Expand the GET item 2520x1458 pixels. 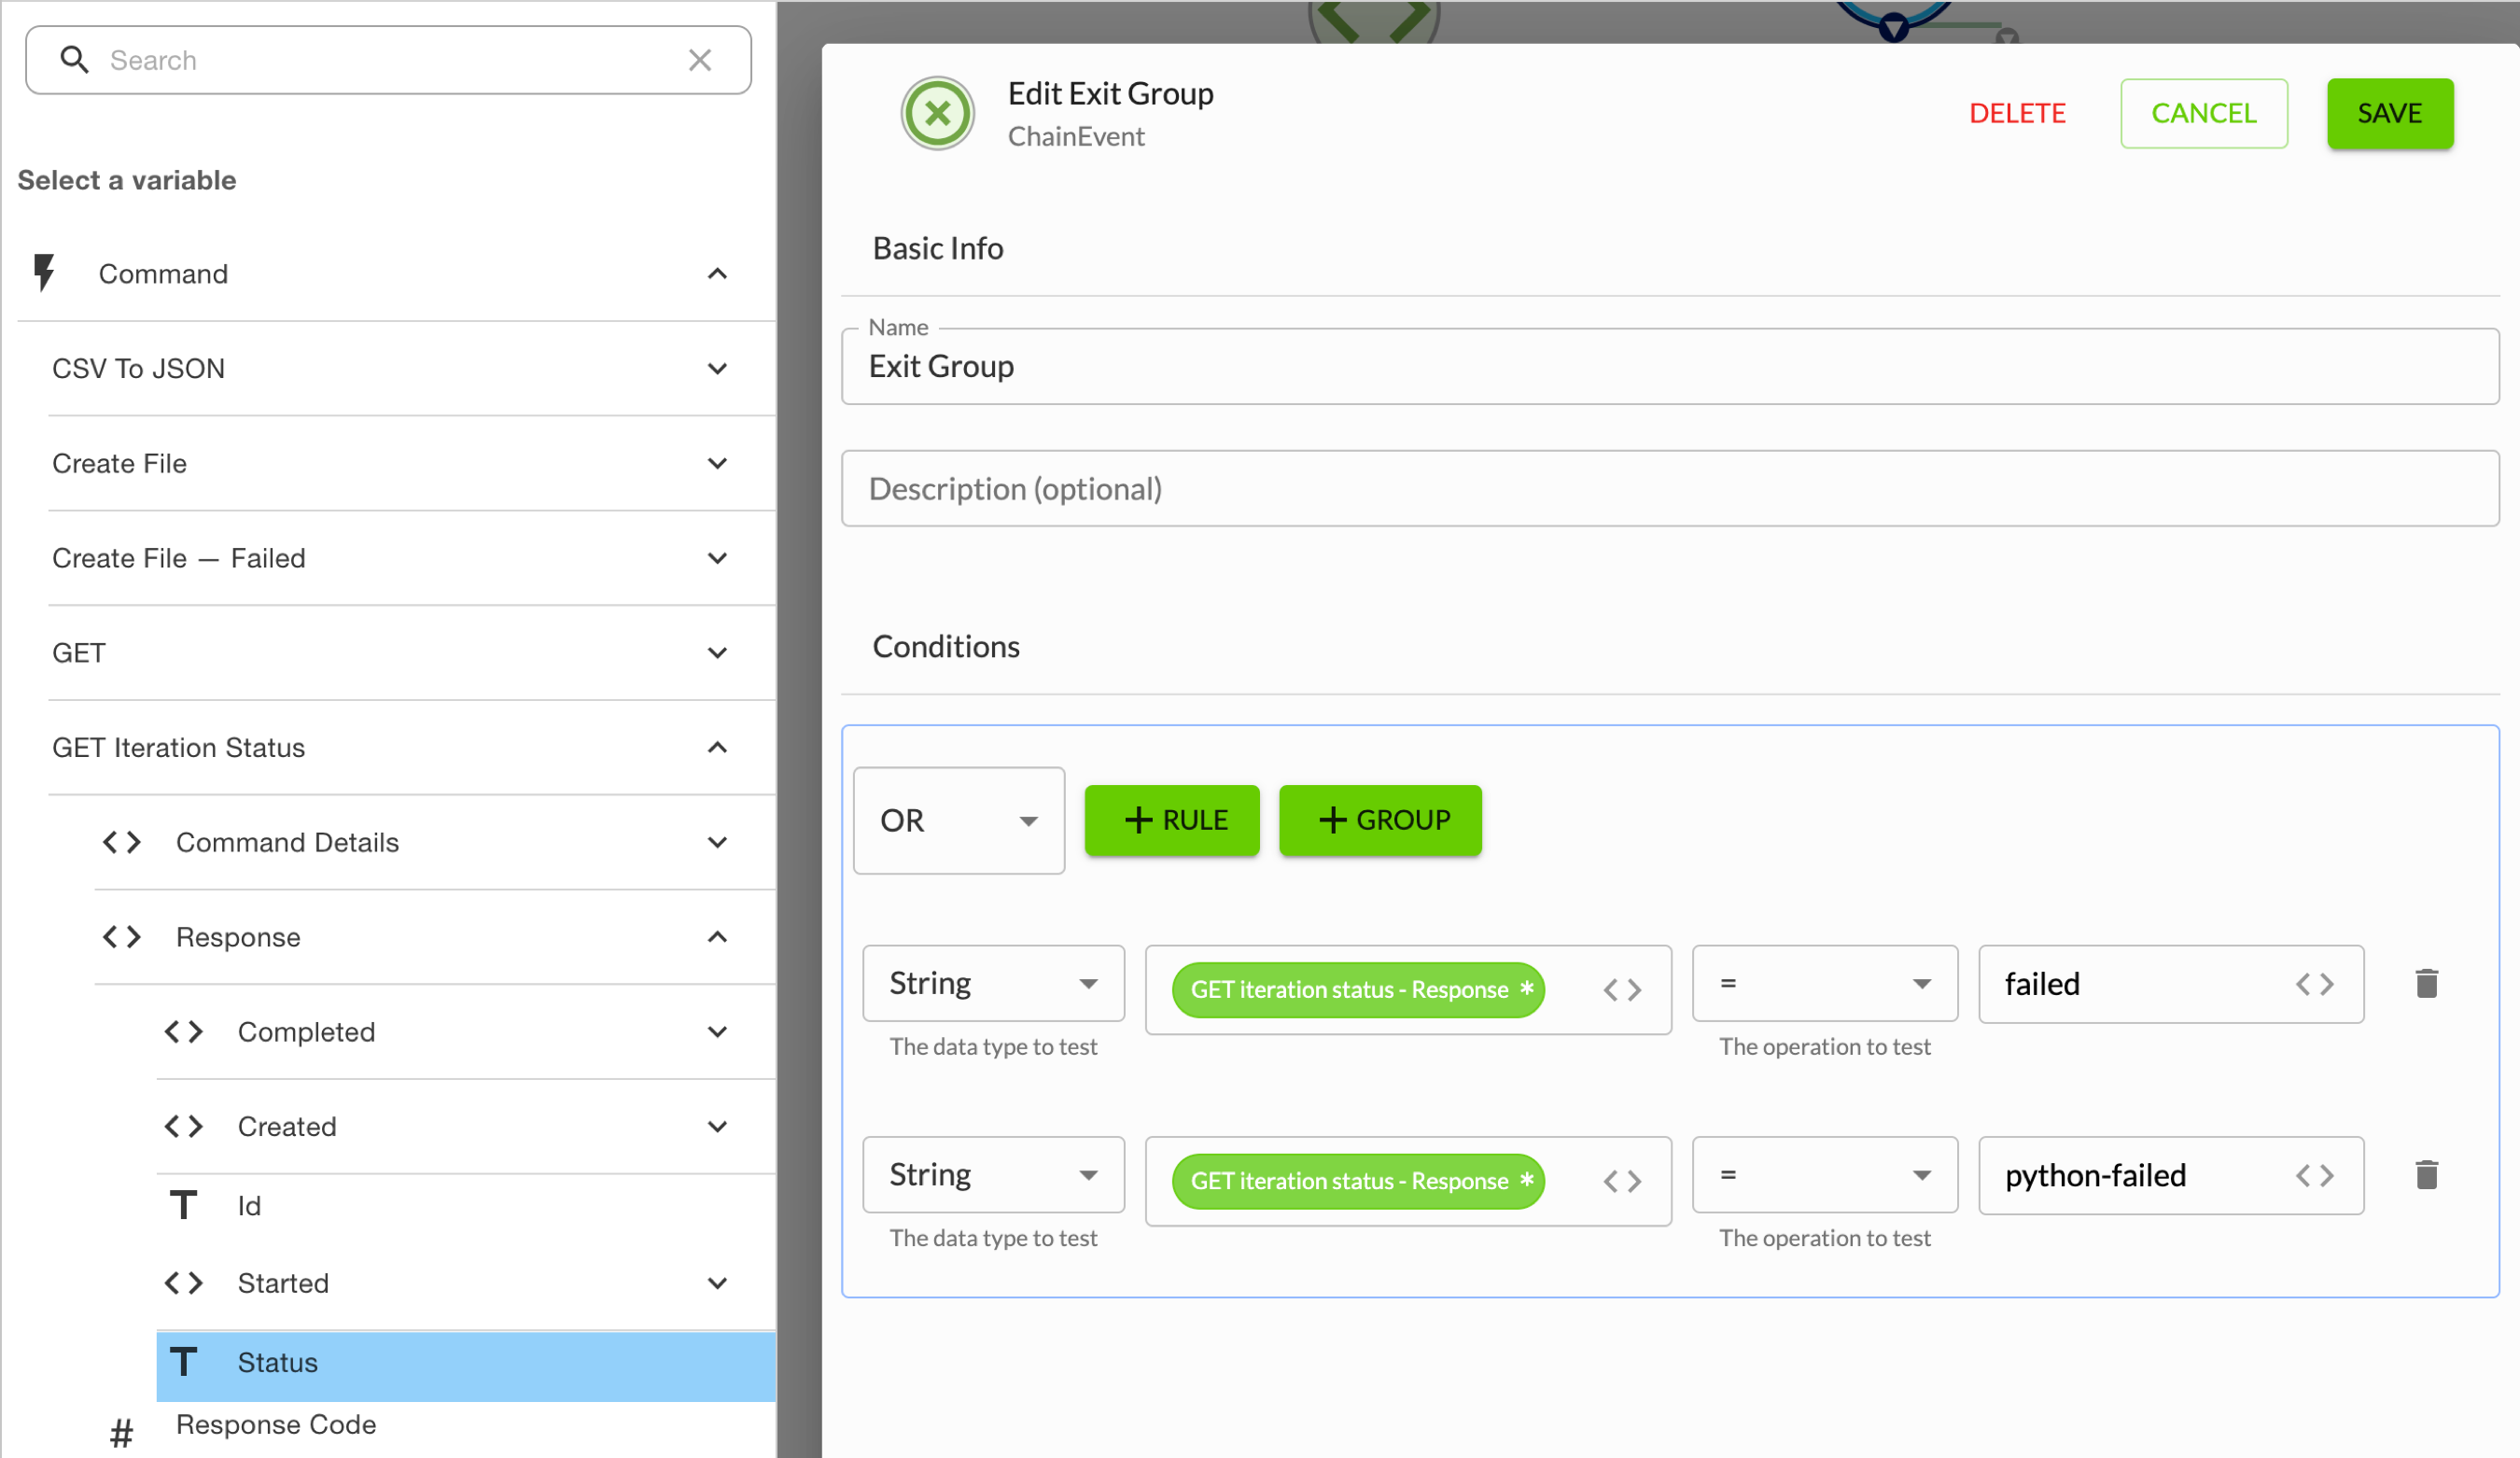click(717, 653)
